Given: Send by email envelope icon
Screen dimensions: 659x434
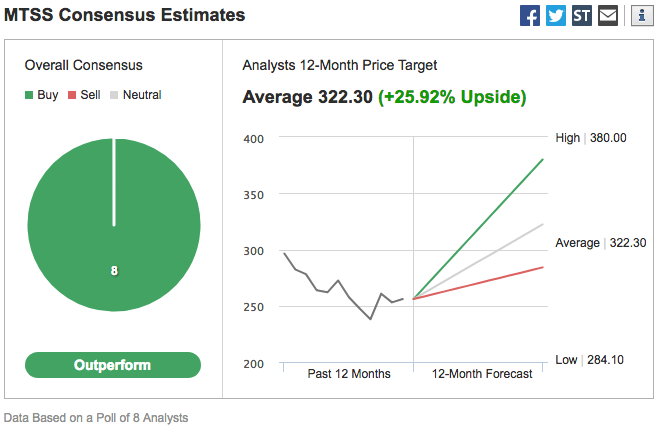Looking at the screenshot, I should coord(608,16).
